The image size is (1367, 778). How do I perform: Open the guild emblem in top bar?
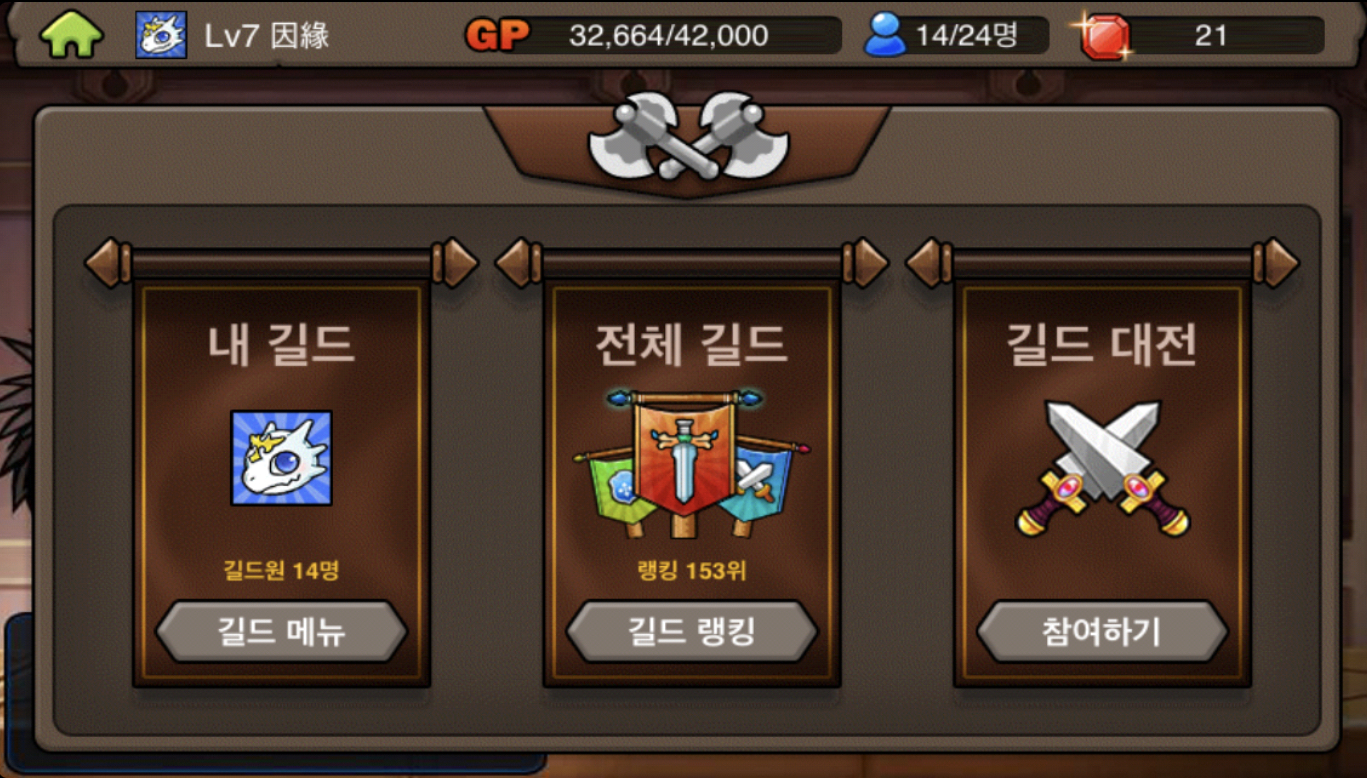pyautogui.click(x=161, y=35)
